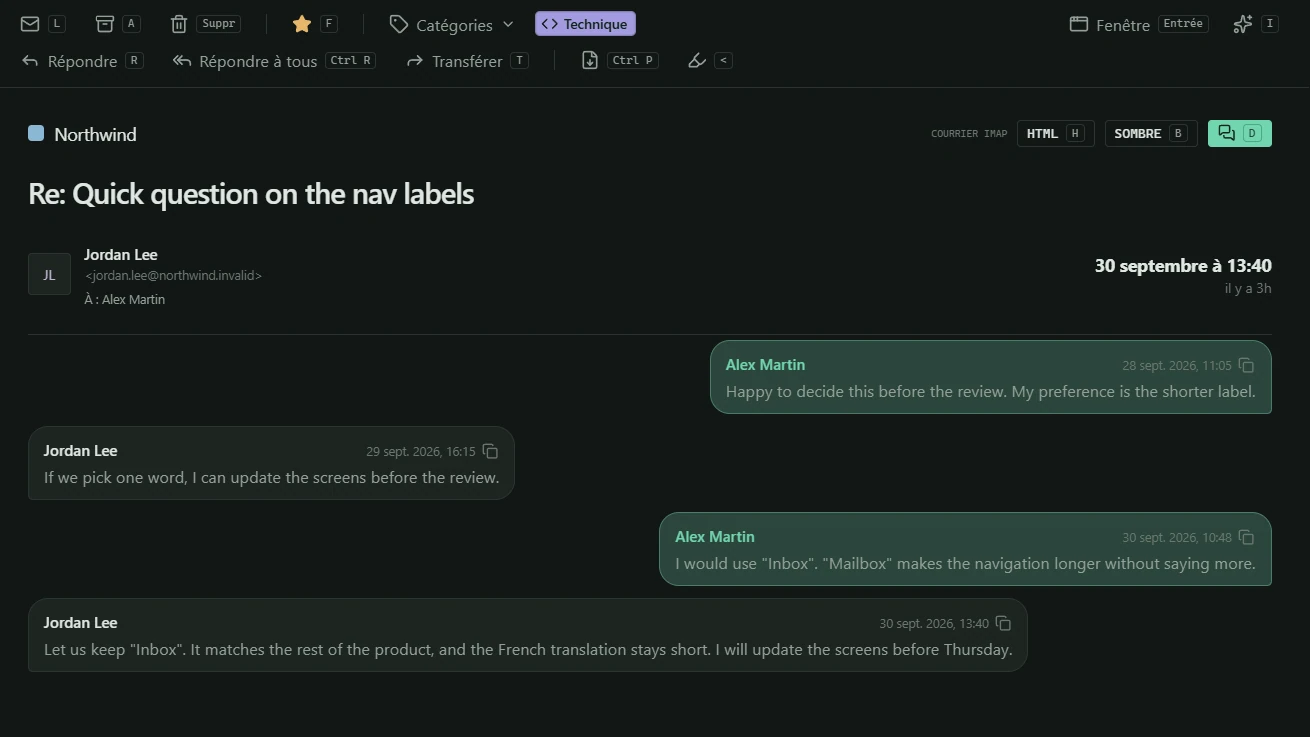Toggle HTML view mode
The height and width of the screenshot is (737, 1310).
coord(1055,133)
